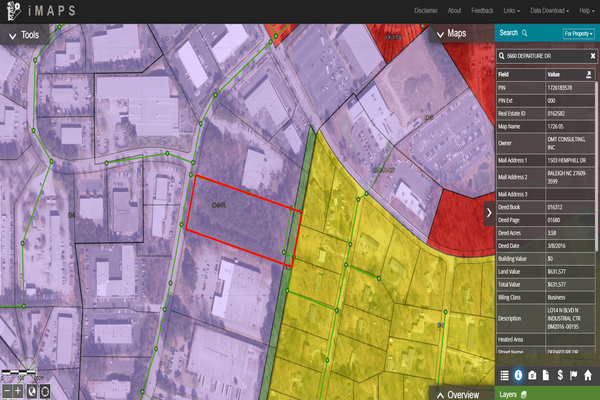Expand the Overview panel
Viewport: 600px width, 400px height.
[x=438, y=395]
